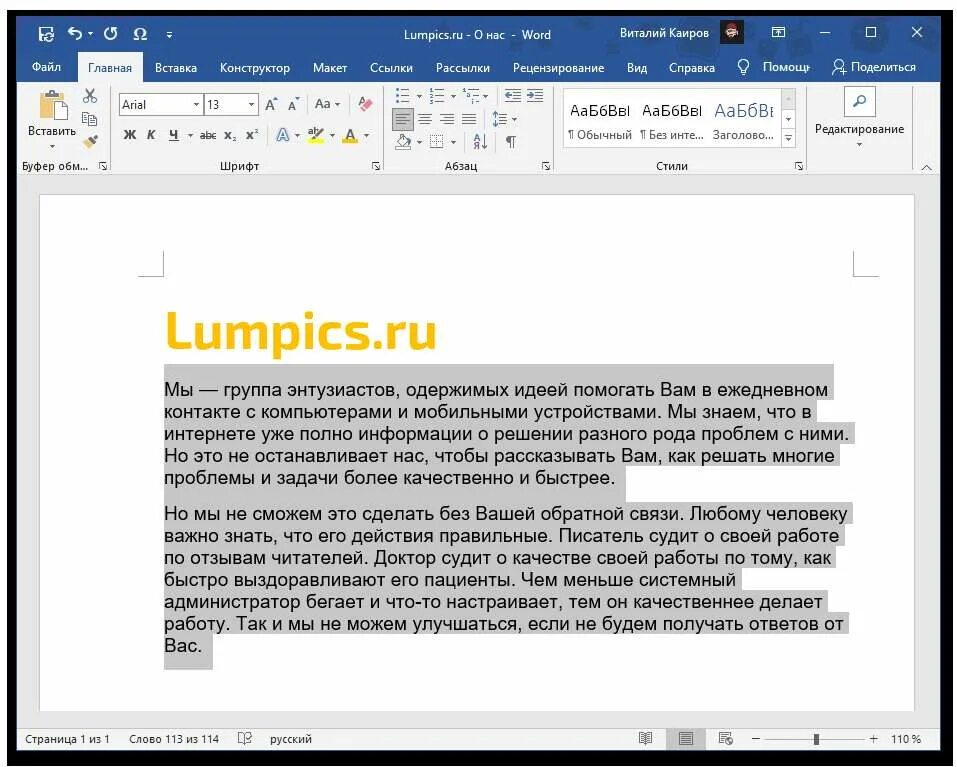Apply yellow text highlight color
957x767 pixels.
pyautogui.click(x=316, y=135)
